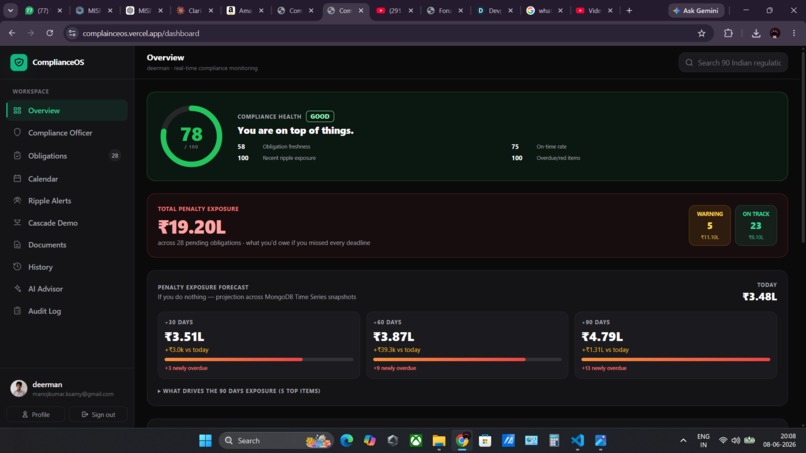
Task: Click the deerman user avatar
Action: pos(19,388)
